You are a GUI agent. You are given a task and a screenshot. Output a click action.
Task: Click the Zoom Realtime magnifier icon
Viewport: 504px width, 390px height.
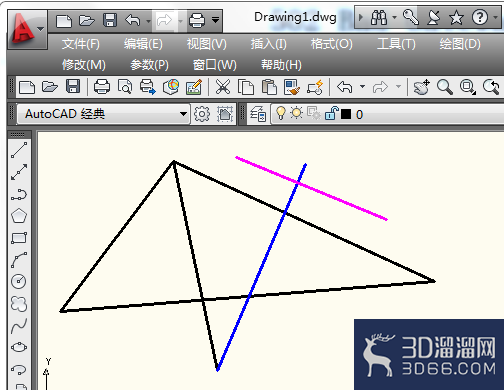(x=445, y=87)
